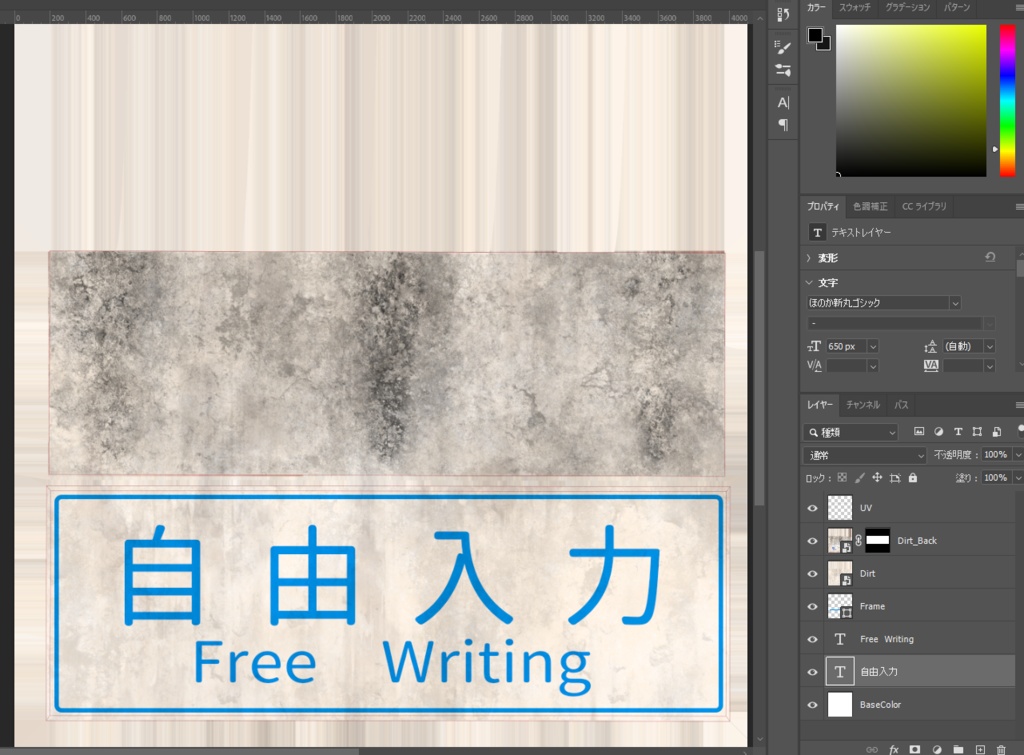Lock transparent pixels icon
1024x755 pixels.
pyautogui.click(x=842, y=478)
